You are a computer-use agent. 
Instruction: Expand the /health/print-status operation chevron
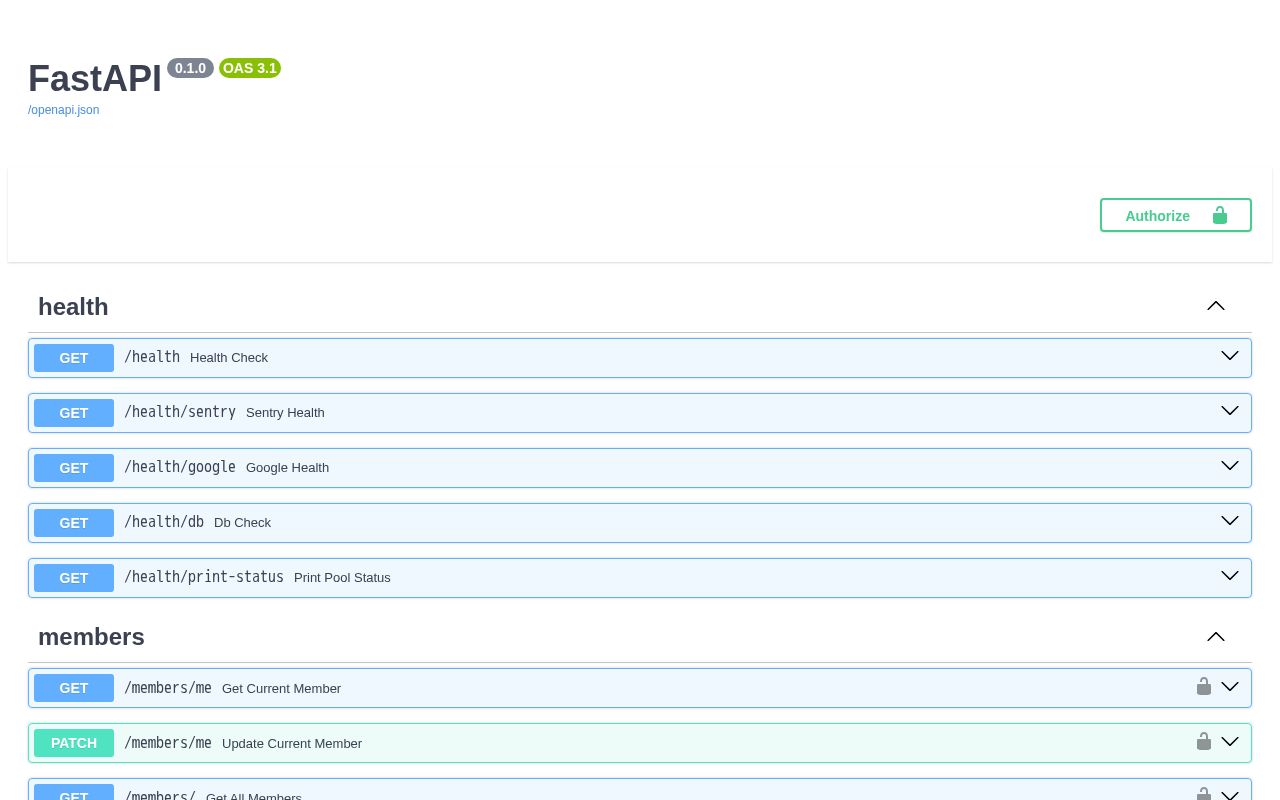pyautogui.click(x=1230, y=576)
